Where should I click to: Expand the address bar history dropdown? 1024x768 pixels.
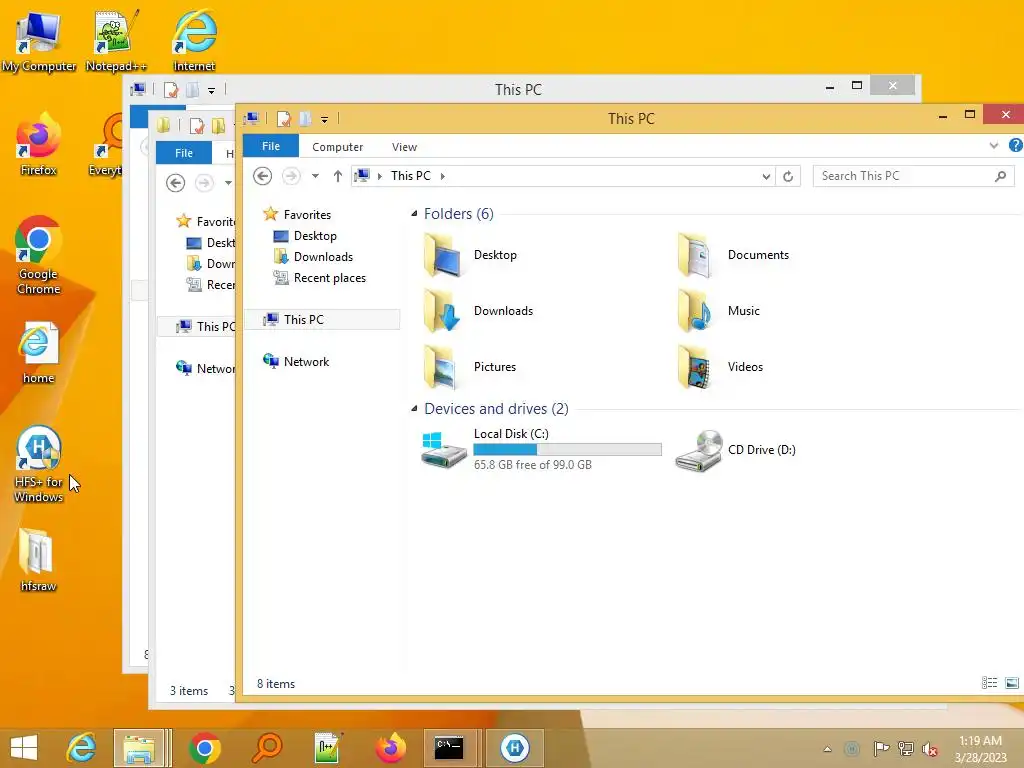point(766,176)
